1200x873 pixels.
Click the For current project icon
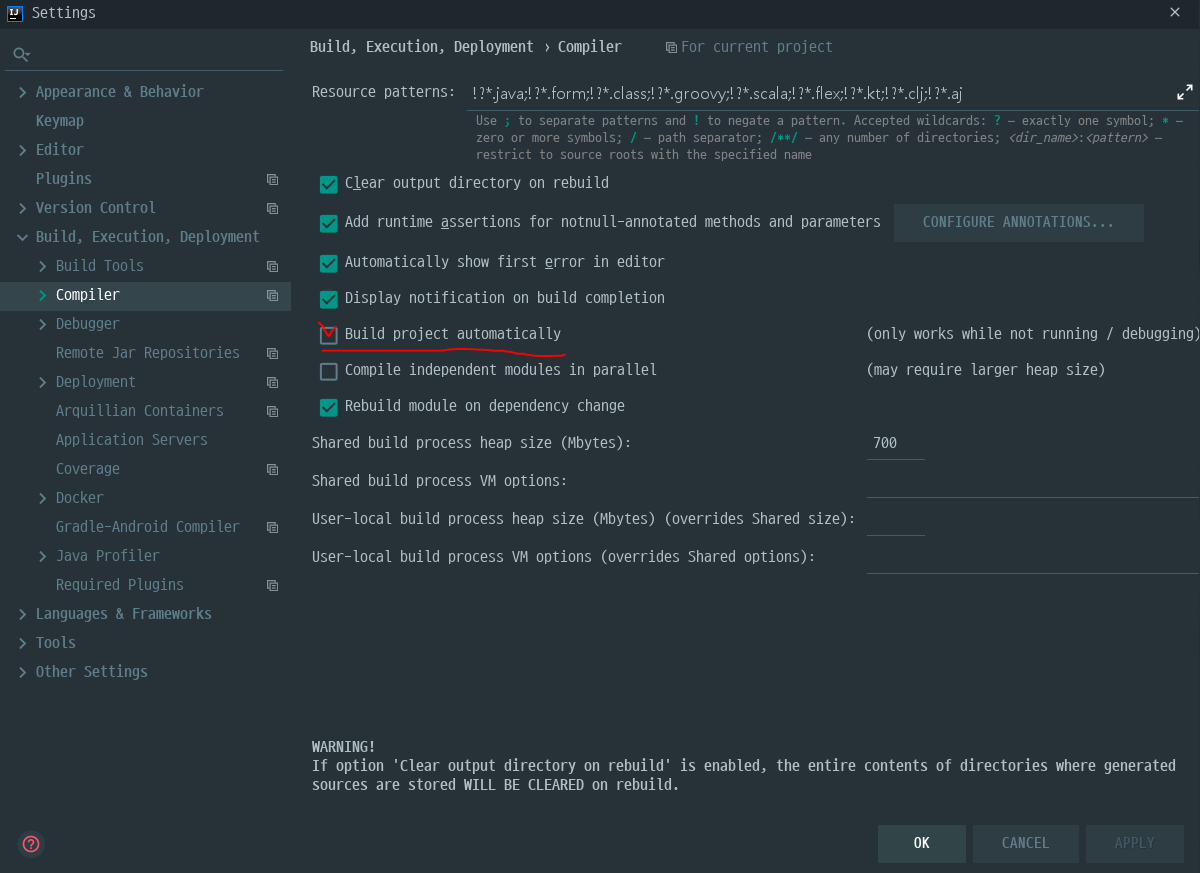[671, 47]
